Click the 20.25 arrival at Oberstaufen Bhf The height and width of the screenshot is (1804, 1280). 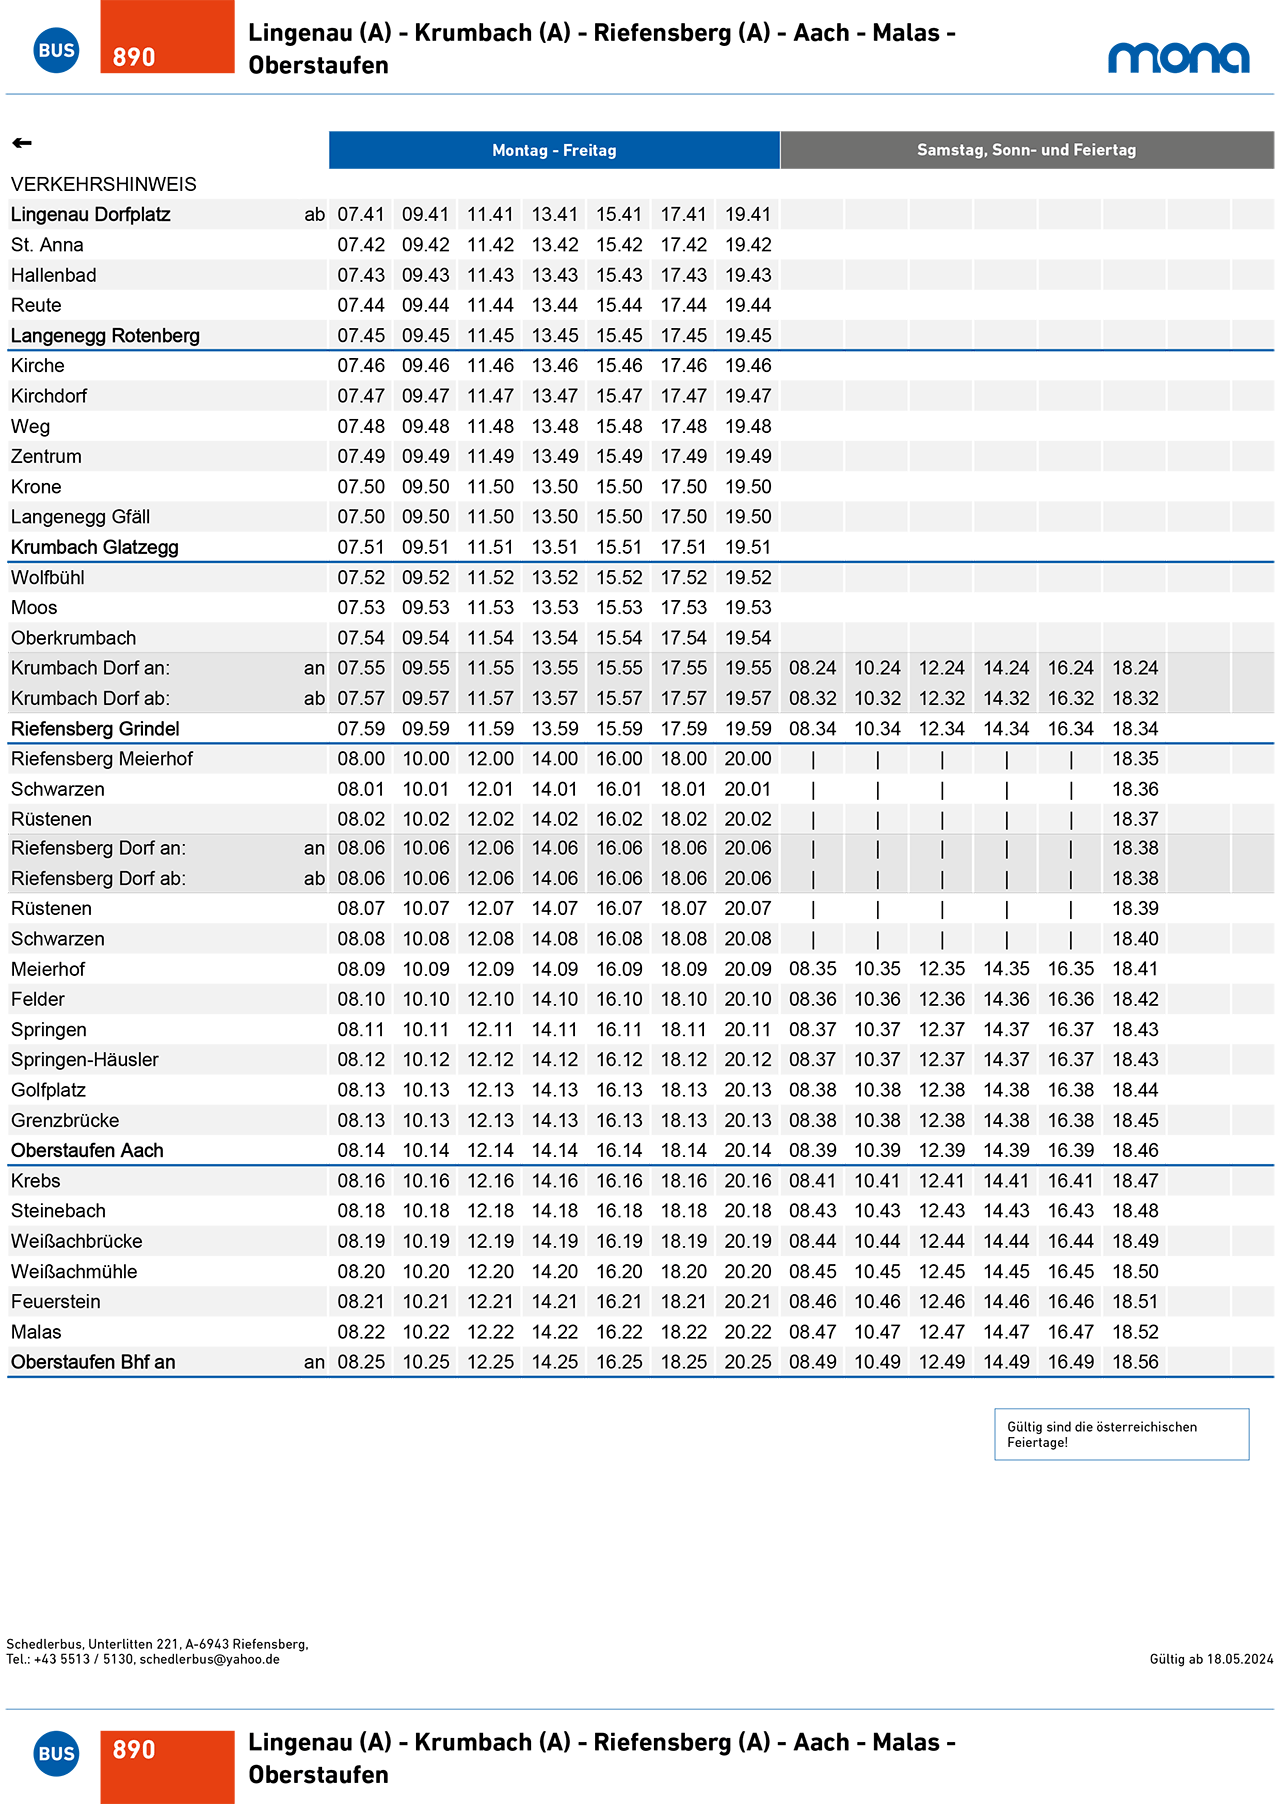[748, 1362]
